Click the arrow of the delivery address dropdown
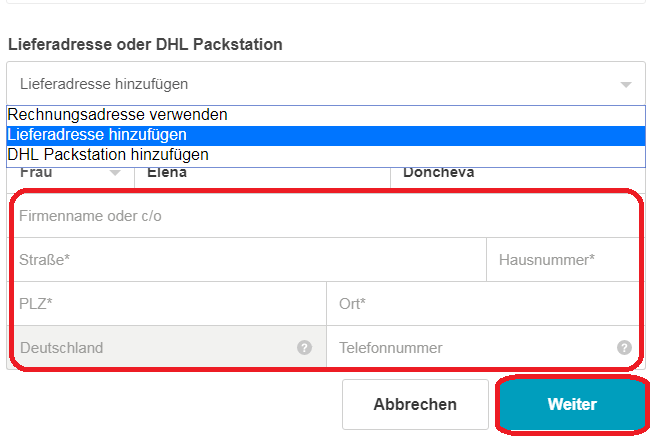This screenshot has height=440, width=658. pos(626,85)
